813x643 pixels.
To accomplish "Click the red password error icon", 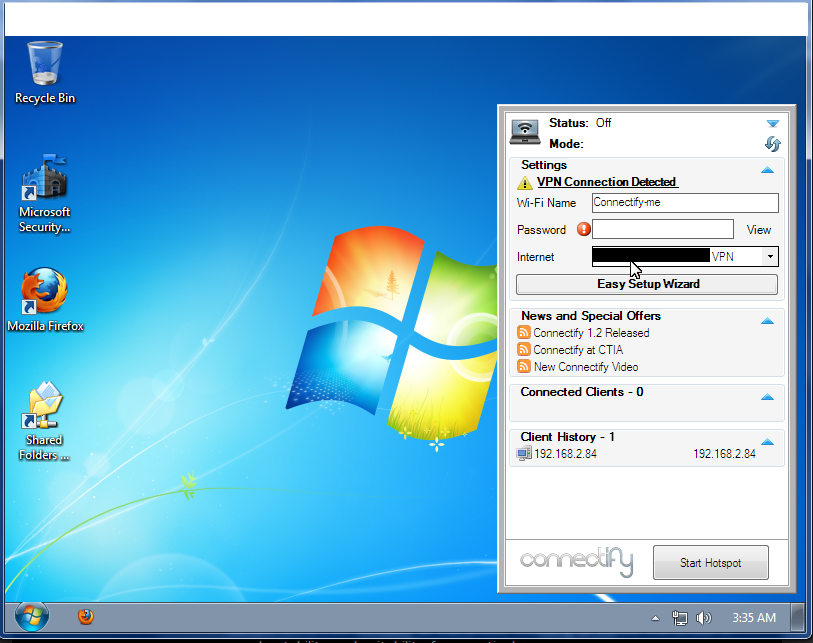I will [x=584, y=229].
